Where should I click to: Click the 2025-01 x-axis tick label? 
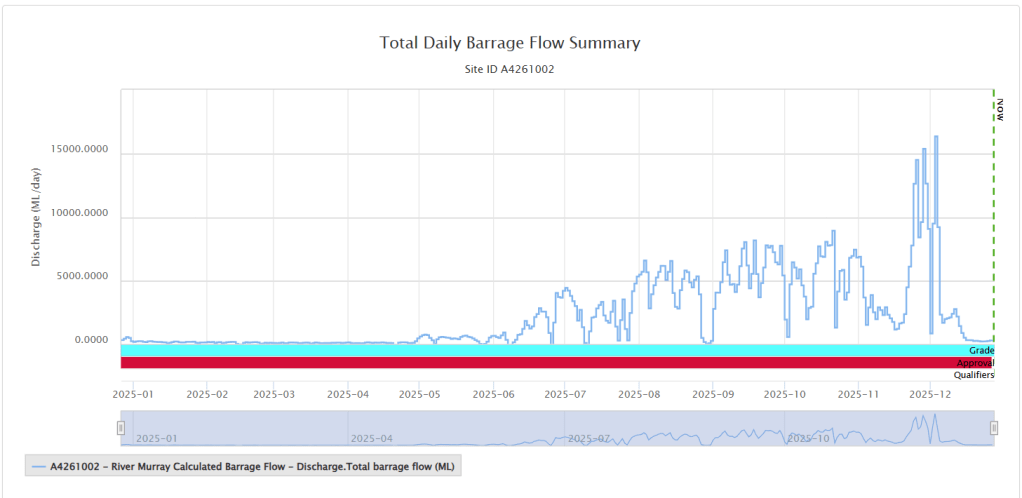point(133,395)
